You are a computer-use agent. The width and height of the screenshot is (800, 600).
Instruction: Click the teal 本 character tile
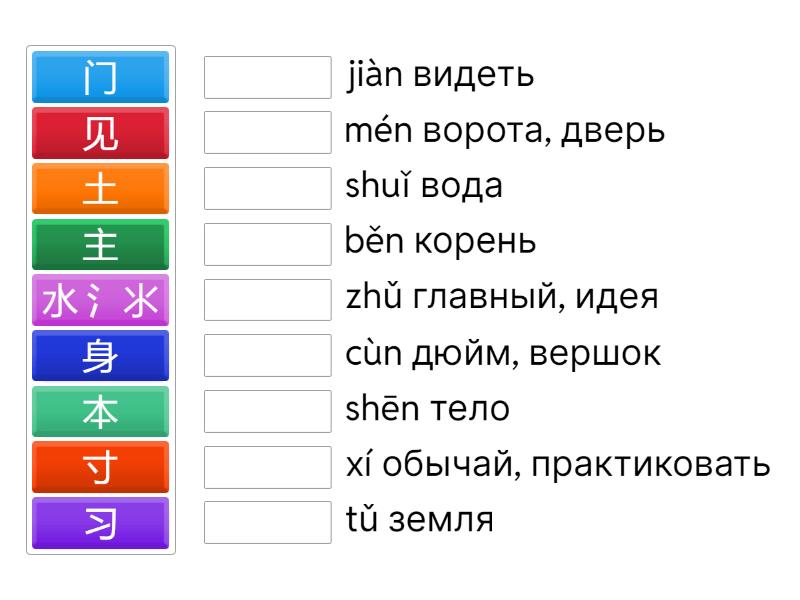(100, 411)
